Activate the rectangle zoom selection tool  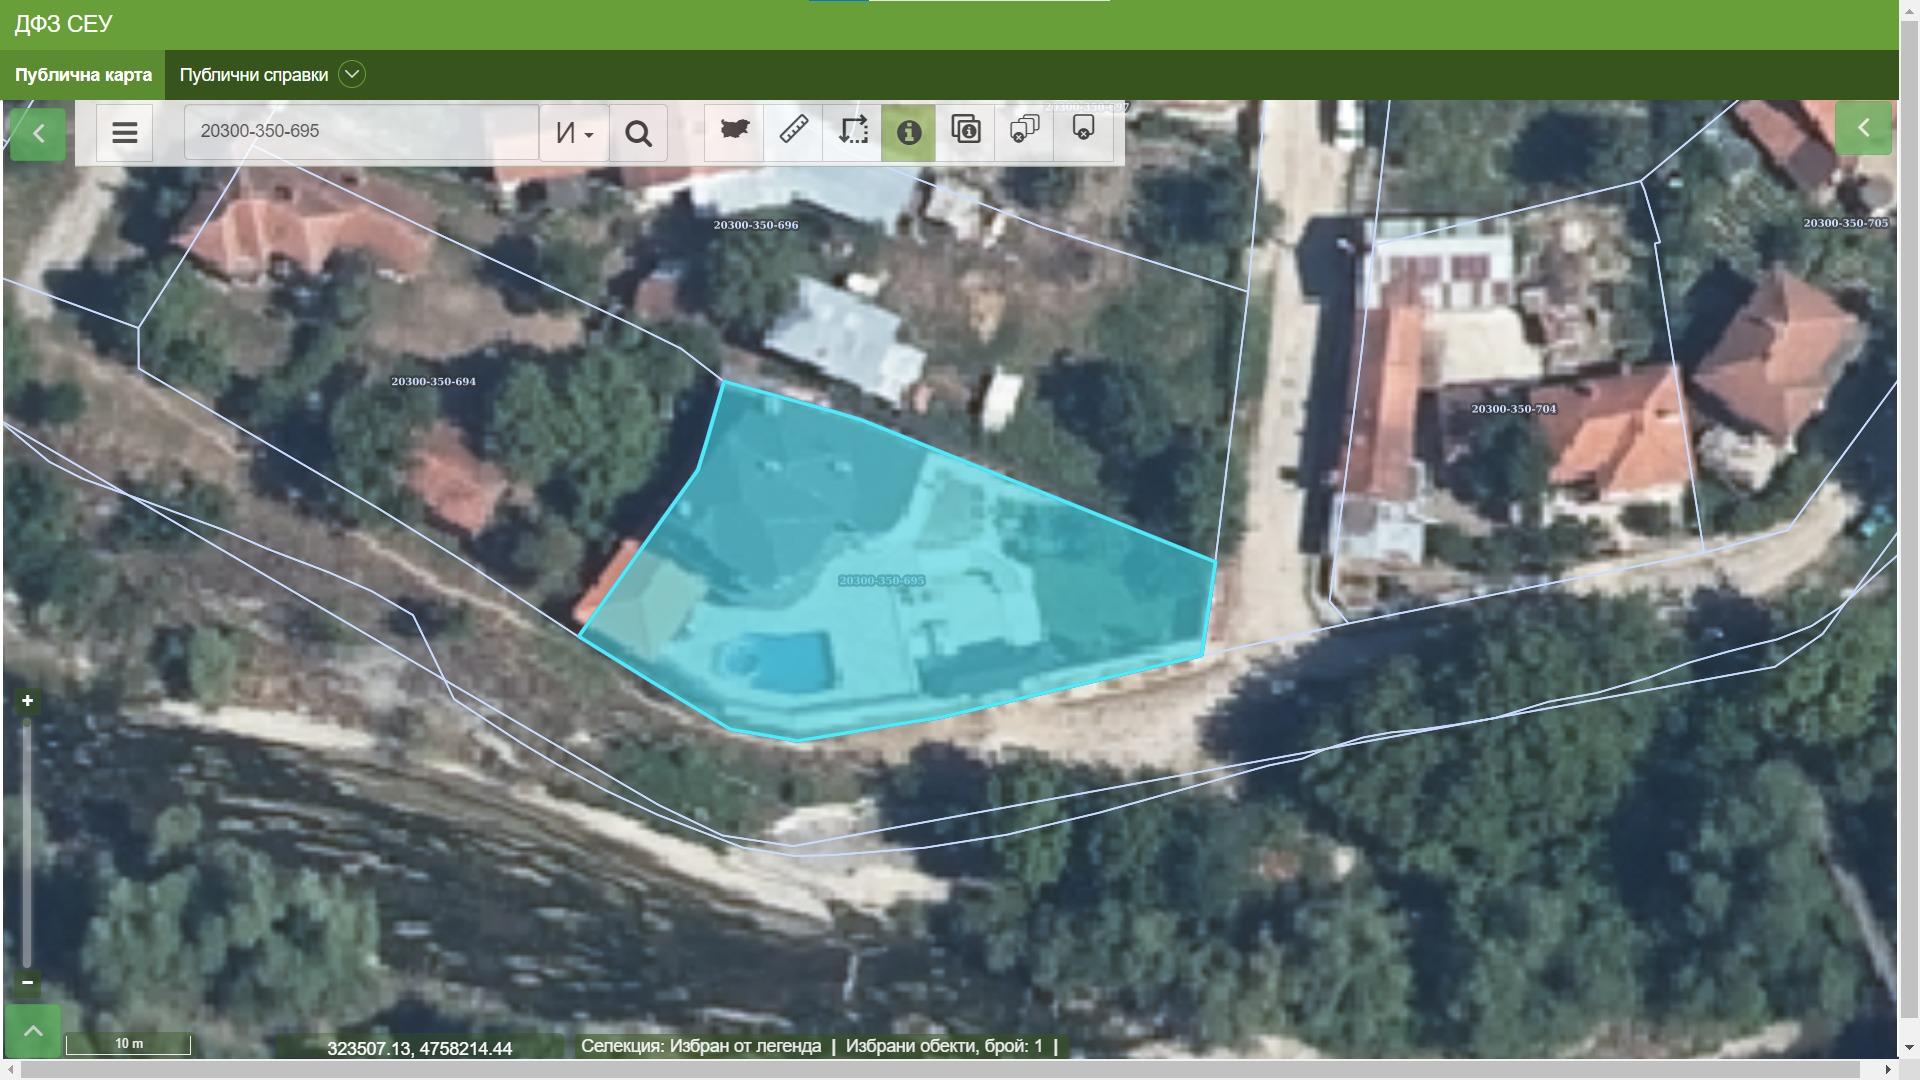[x=852, y=131]
